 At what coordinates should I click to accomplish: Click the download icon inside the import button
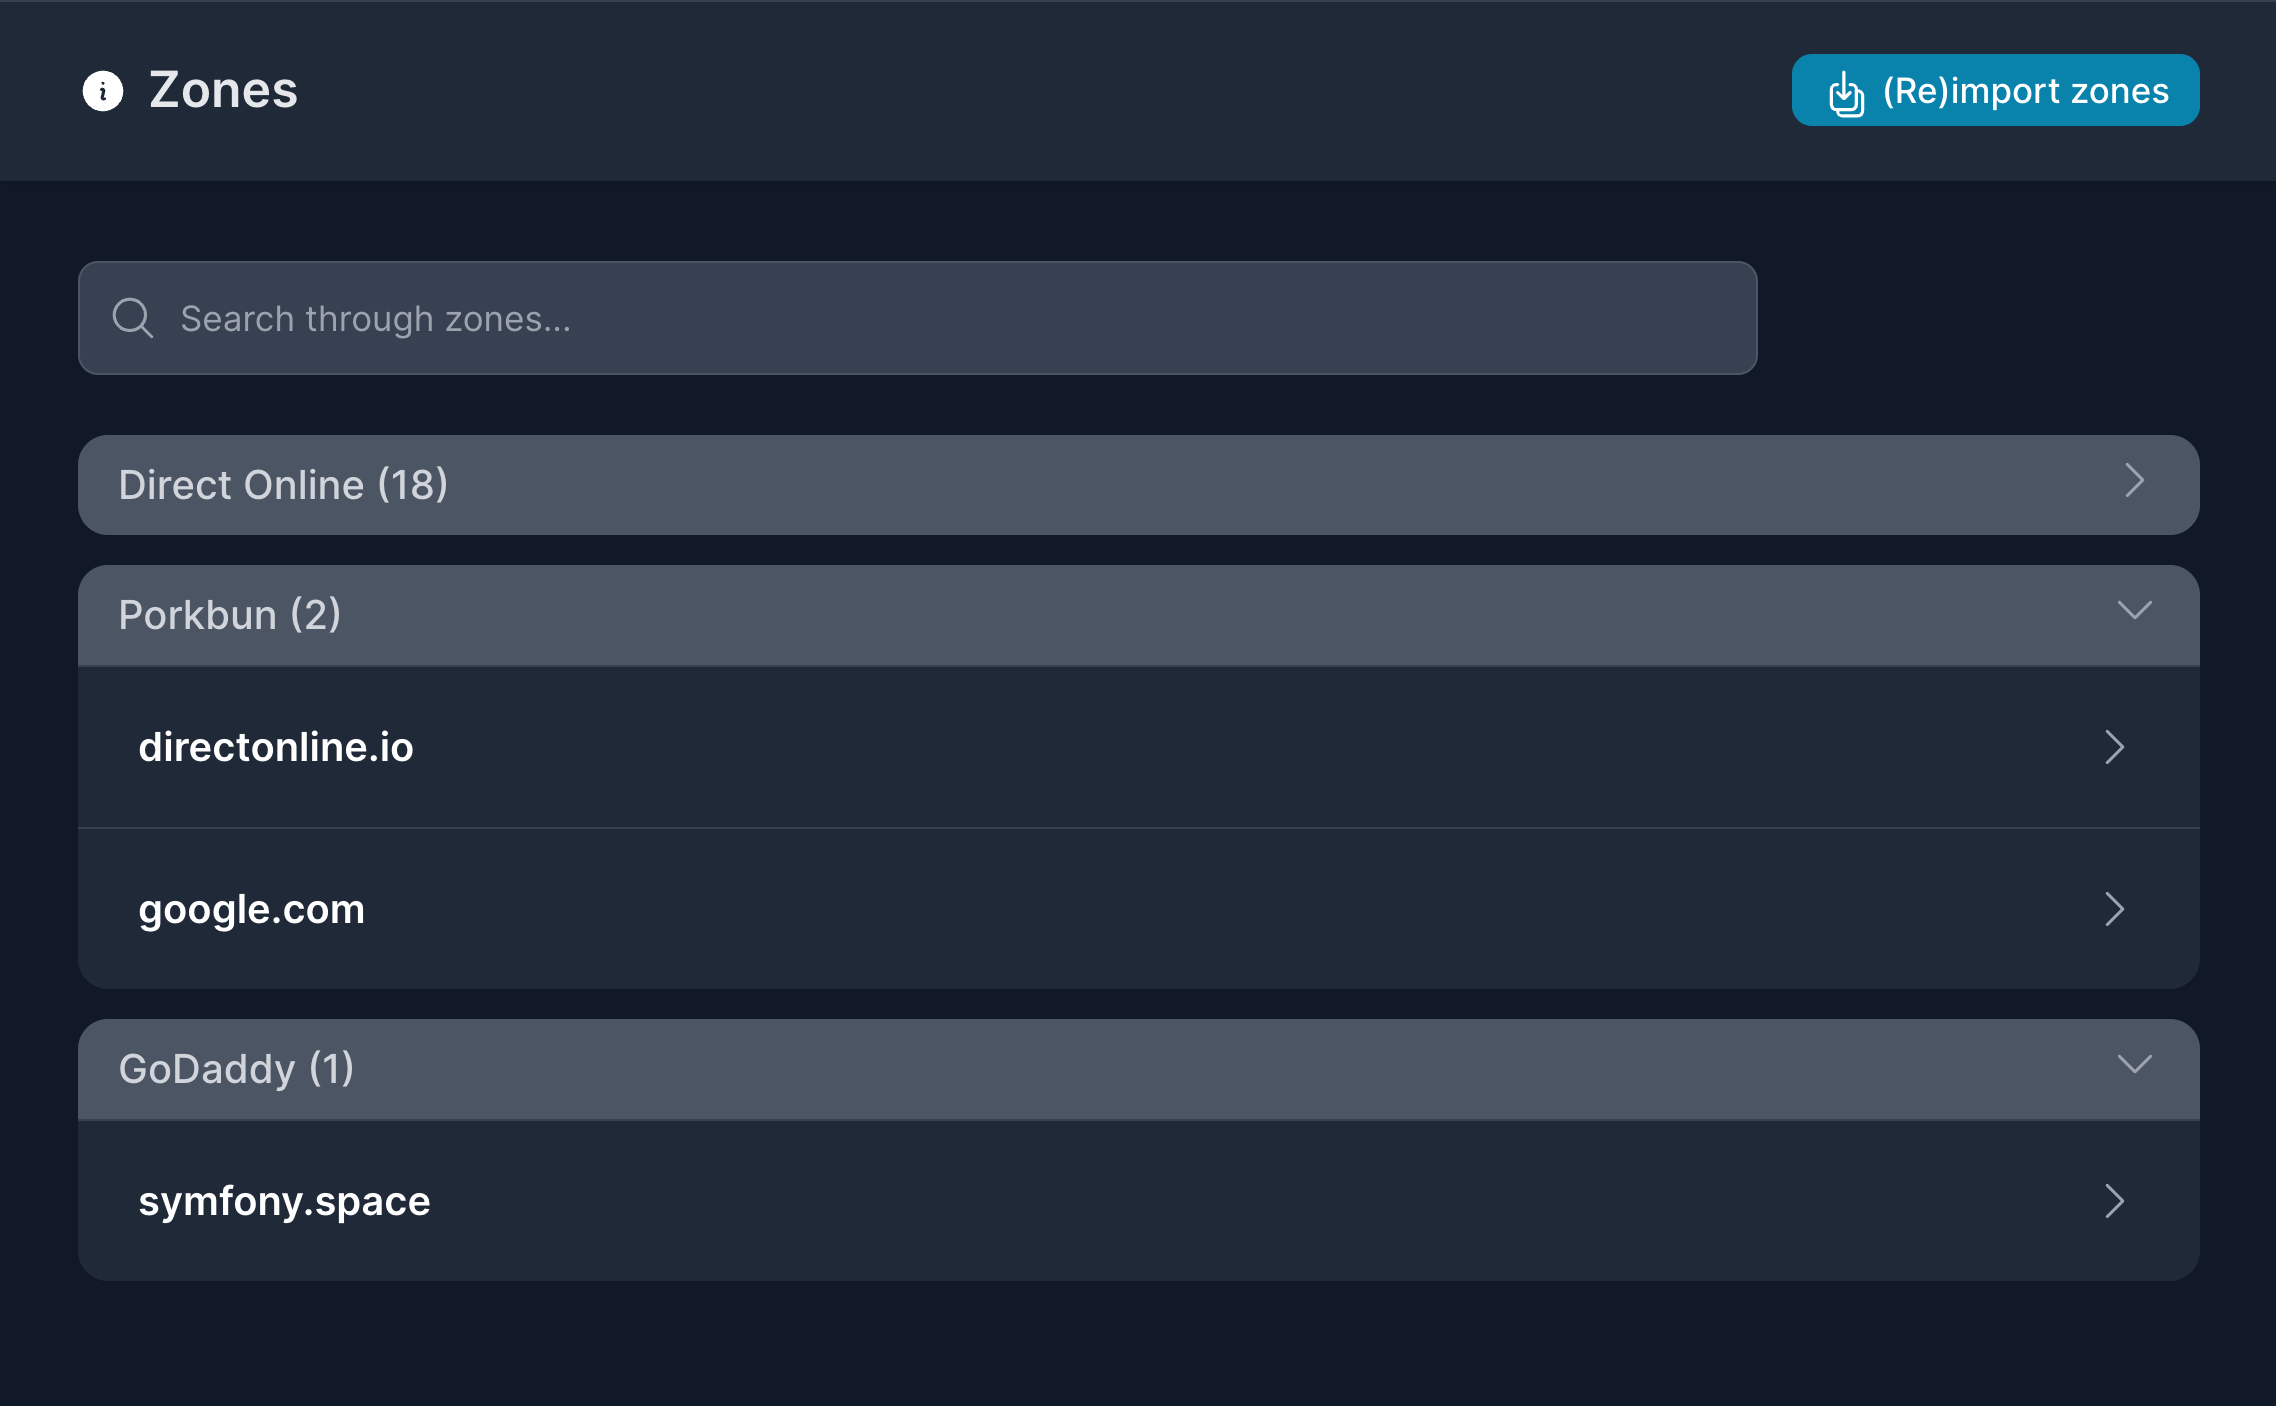[1845, 91]
